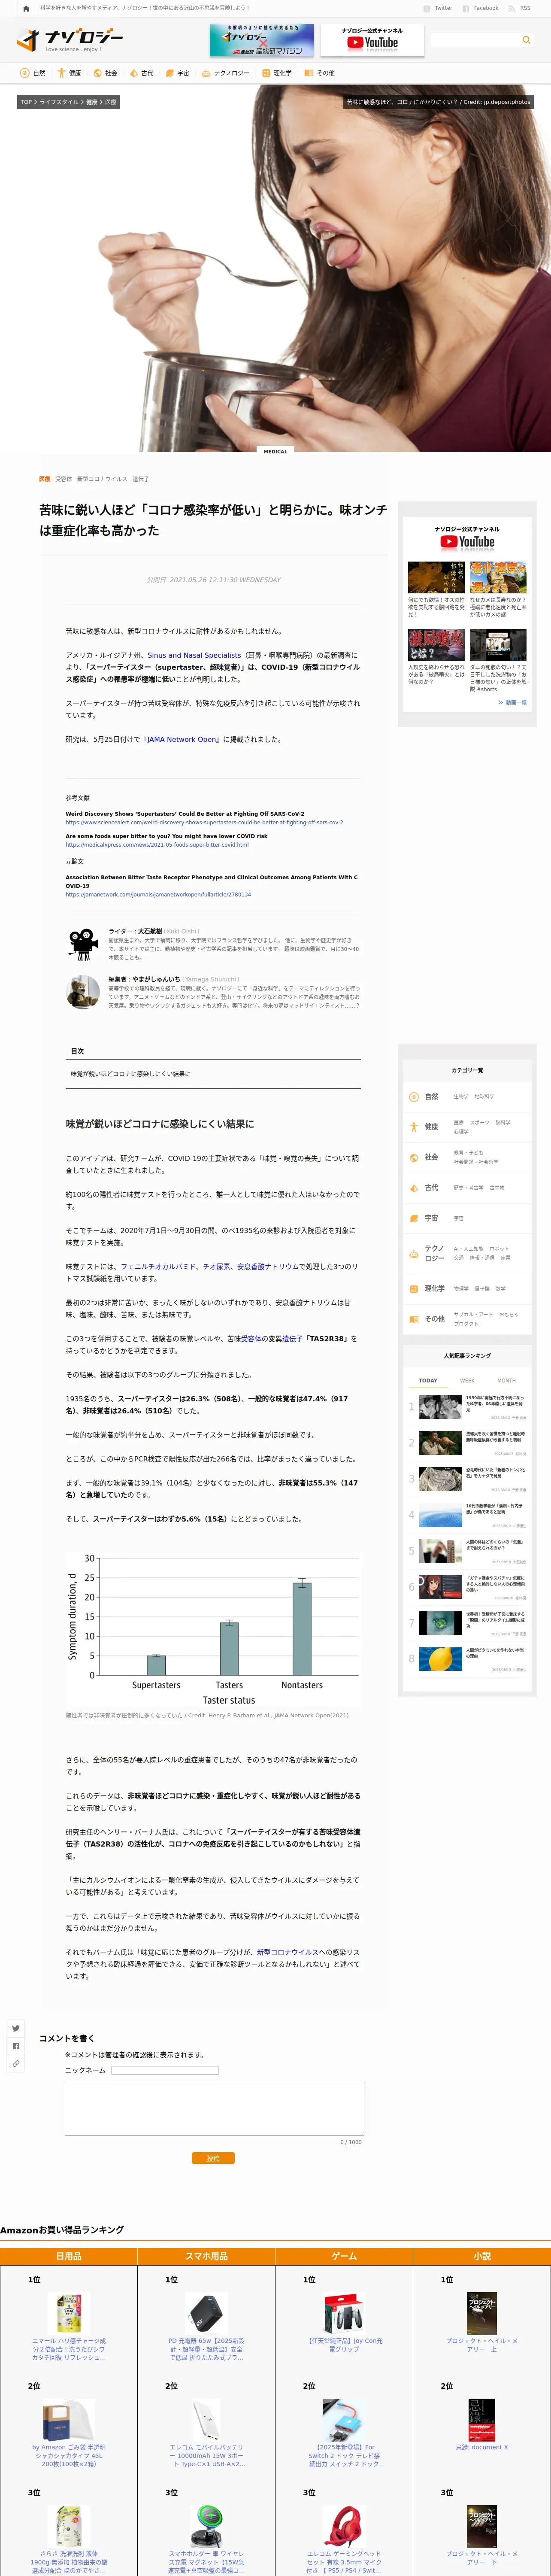
Task: Open the JAMA Network Open article link
Action: (181, 739)
